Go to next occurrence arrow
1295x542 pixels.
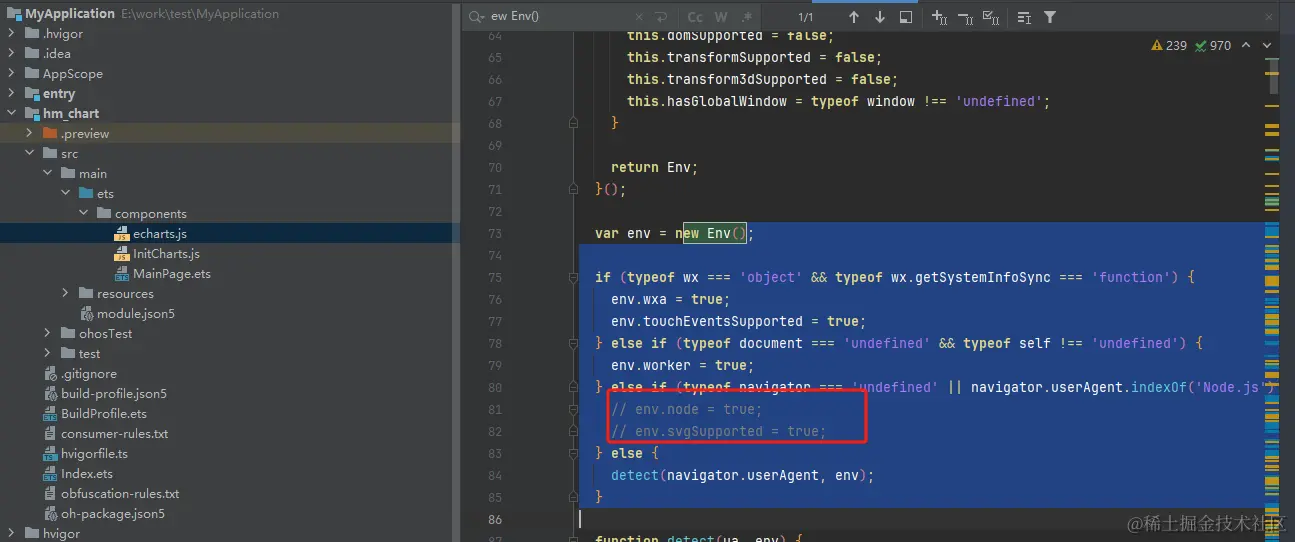[x=880, y=17]
